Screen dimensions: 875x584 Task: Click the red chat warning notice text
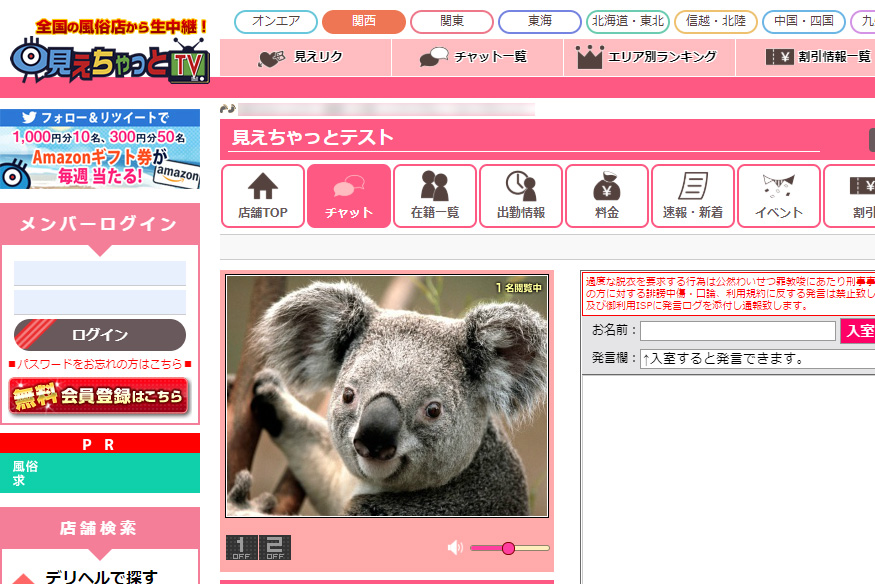tap(729, 294)
